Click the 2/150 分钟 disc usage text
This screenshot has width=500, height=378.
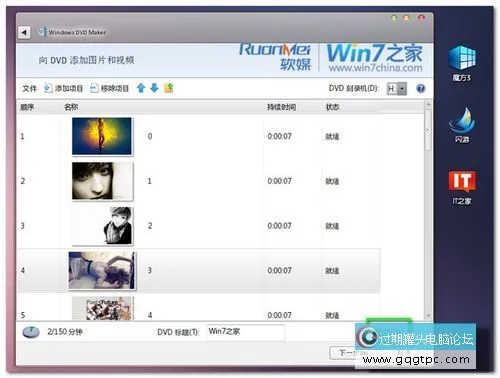(x=65, y=332)
